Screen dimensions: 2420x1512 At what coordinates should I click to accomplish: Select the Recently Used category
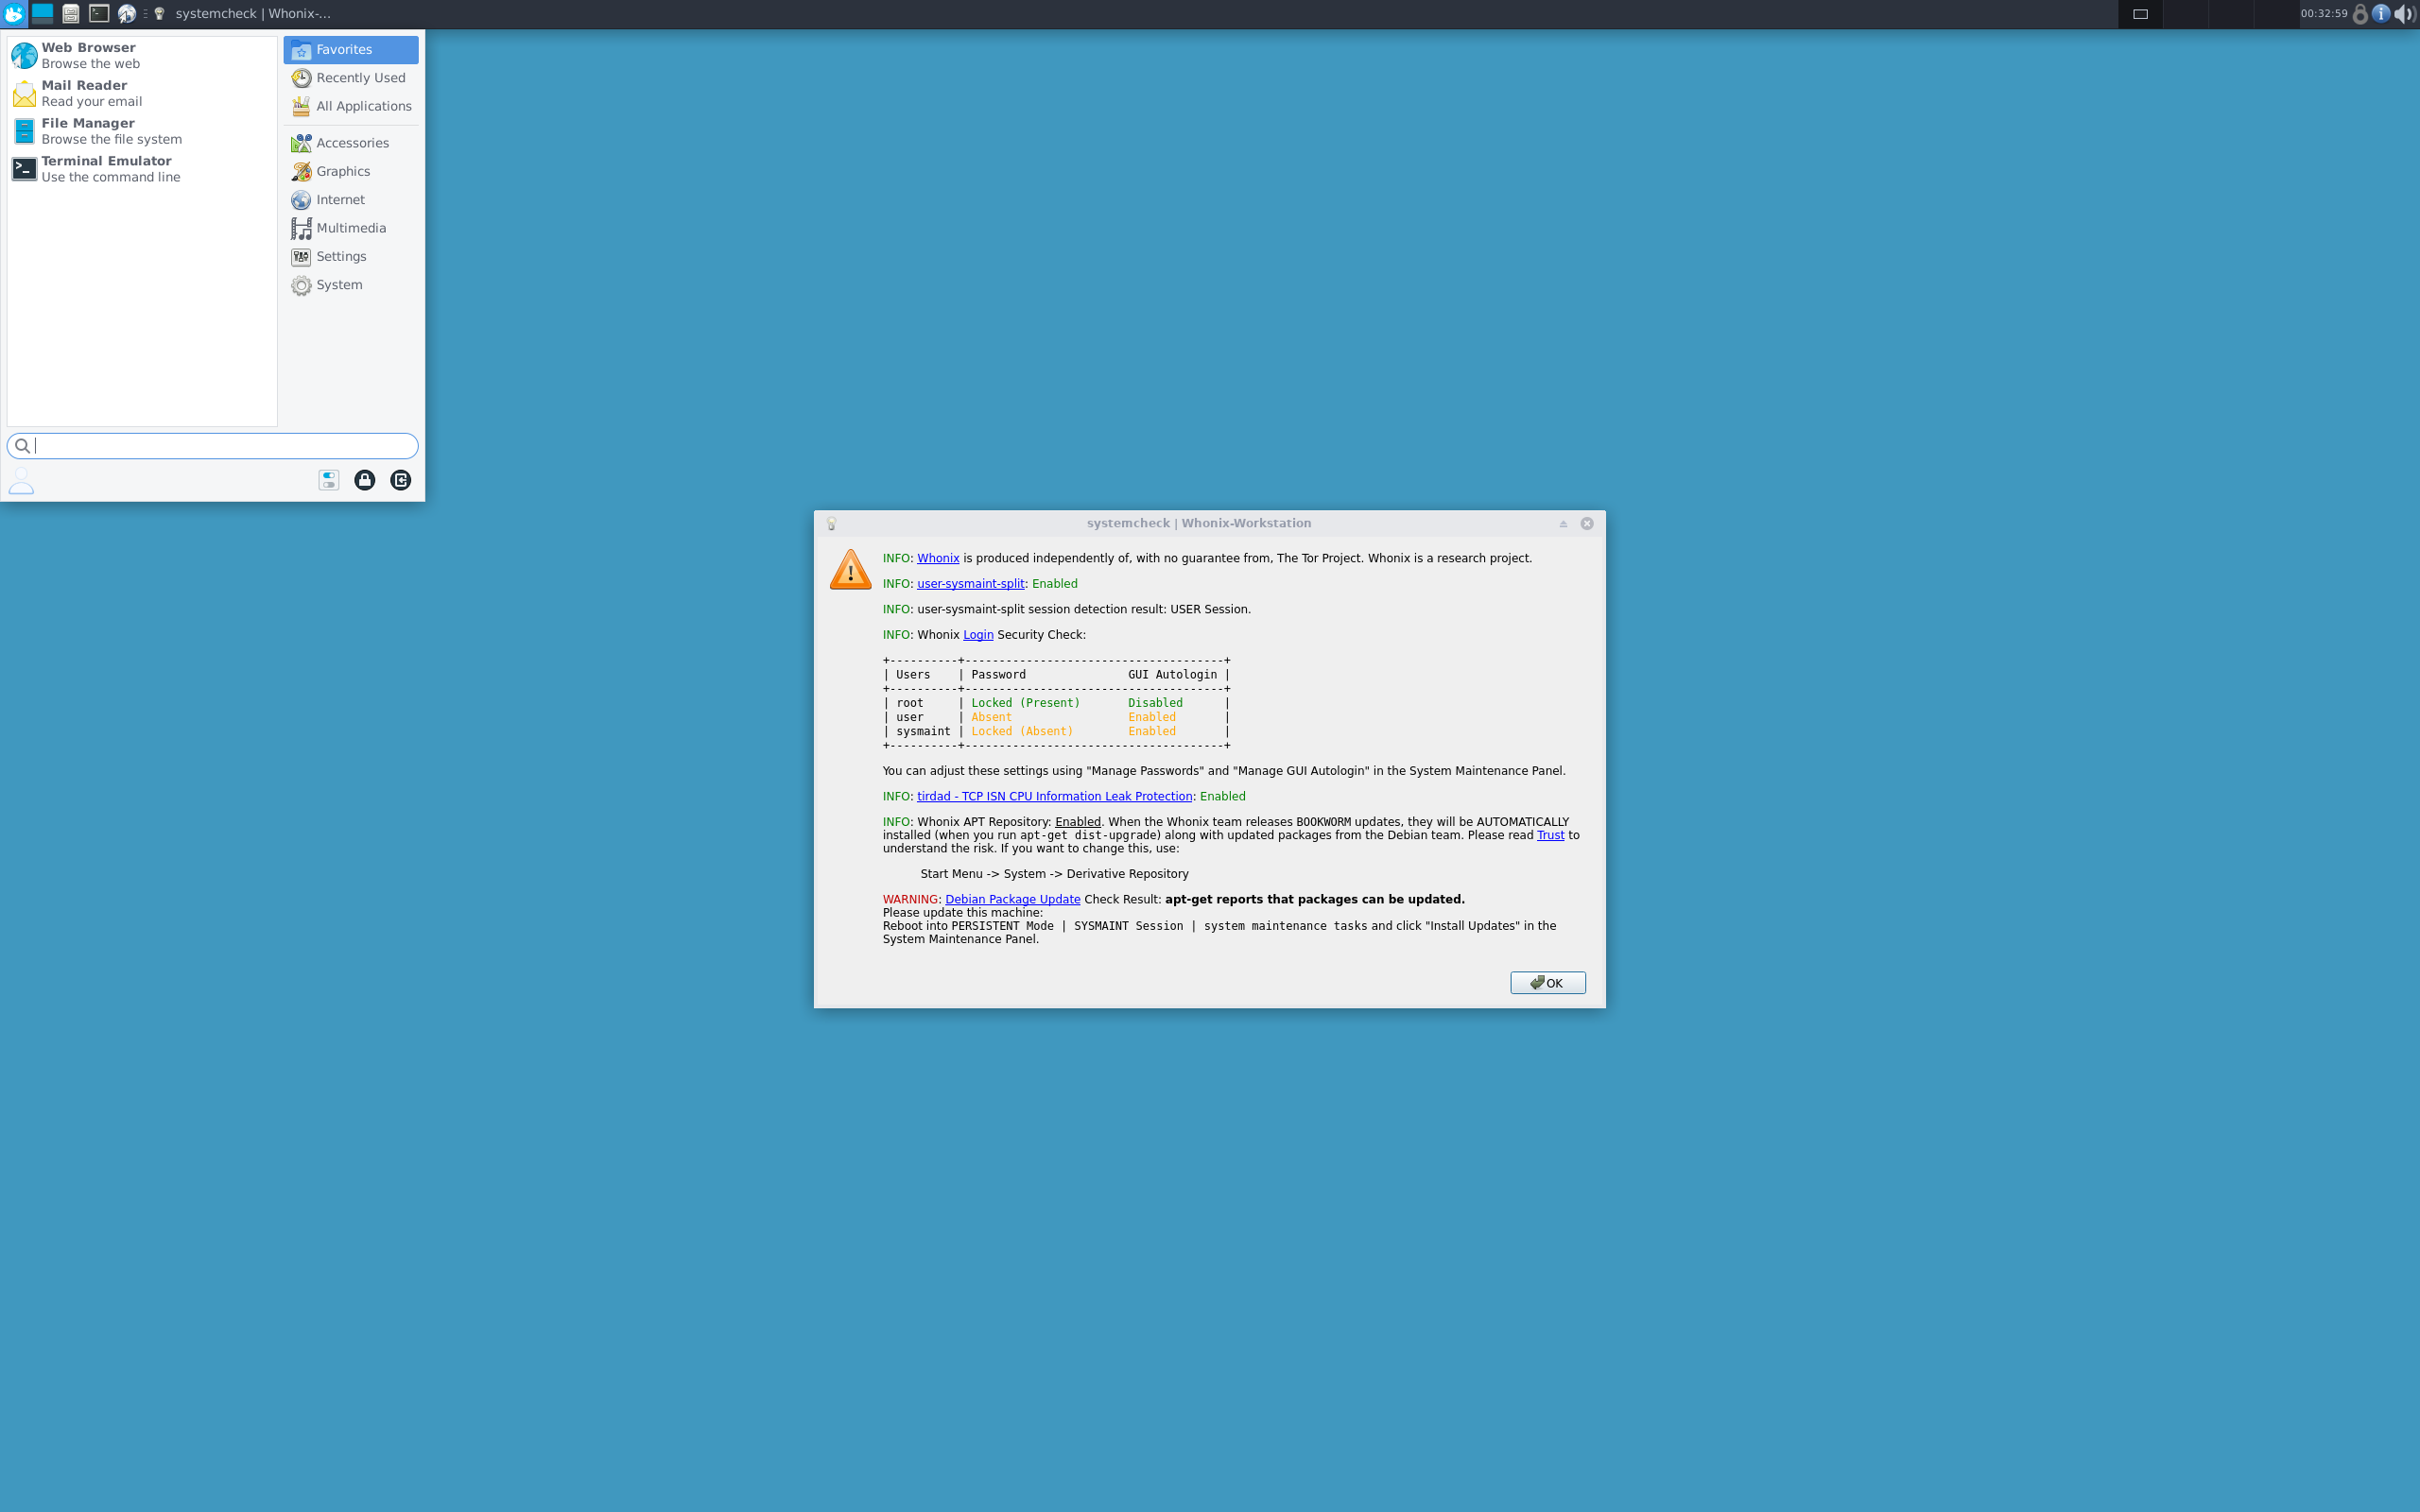click(x=351, y=78)
